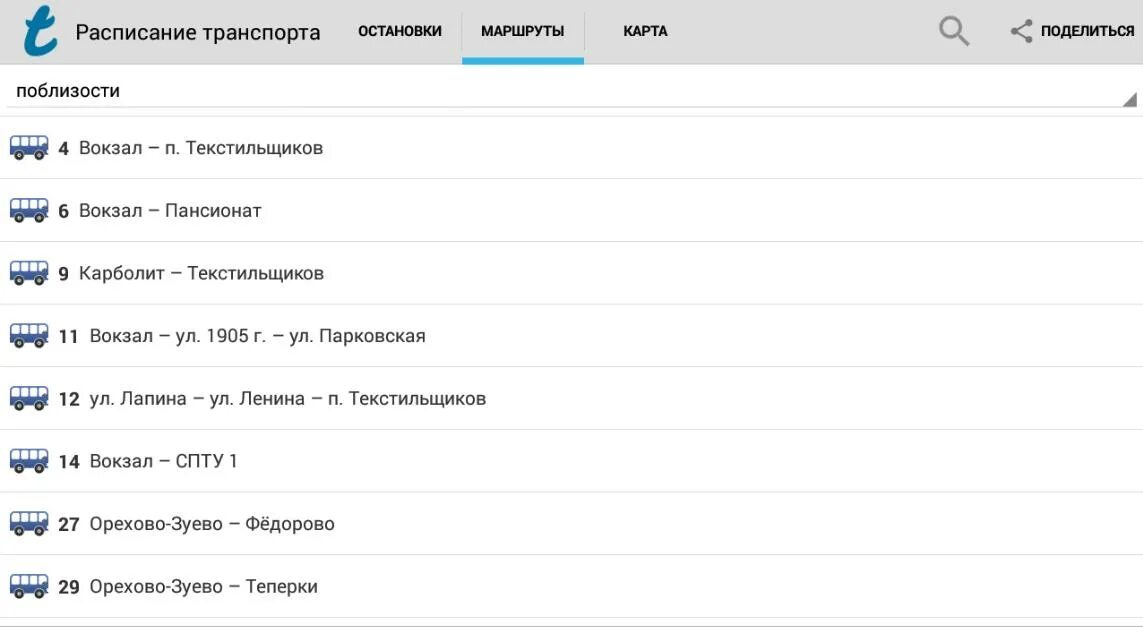
Task: Click the dropdown triangle at spinner corner
Action: pos(1130,99)
